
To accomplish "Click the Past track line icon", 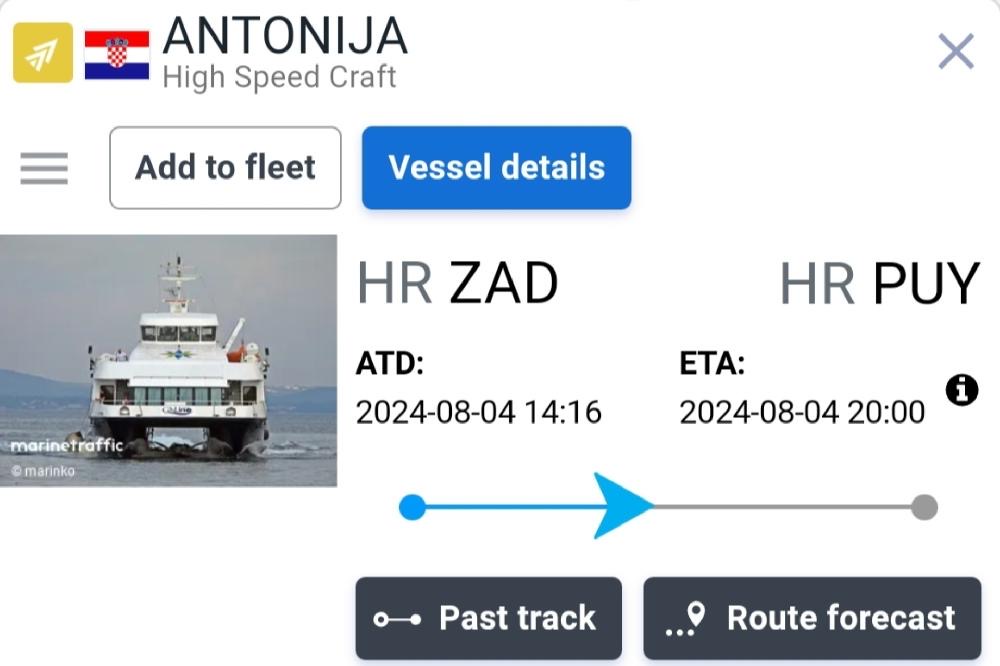I will (397, 619).
